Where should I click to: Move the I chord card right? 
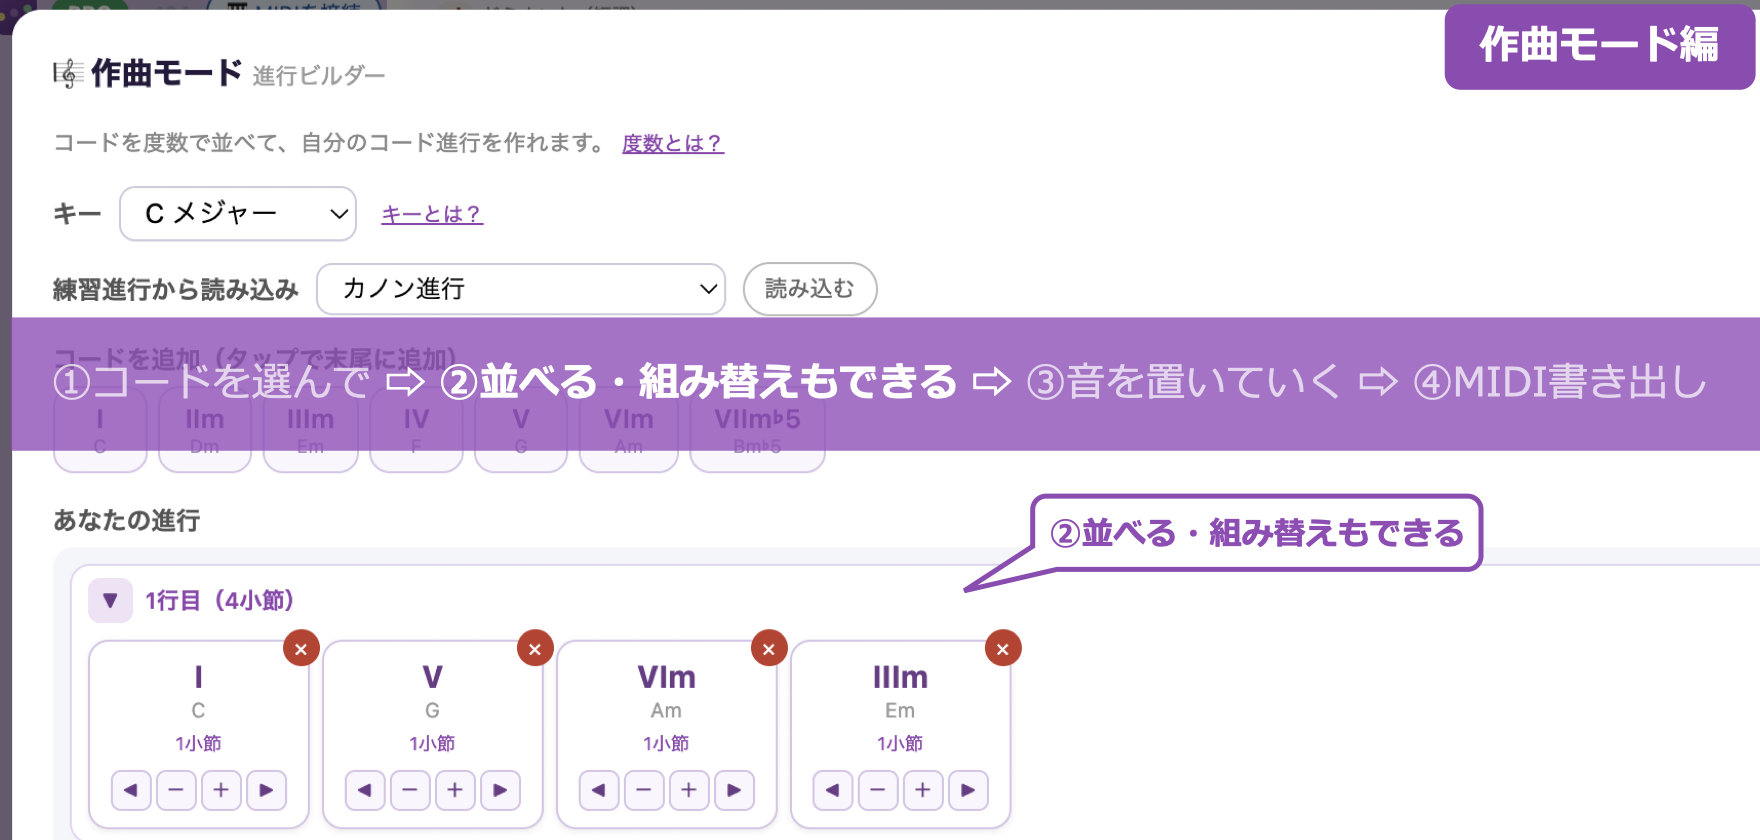point(266,790)
